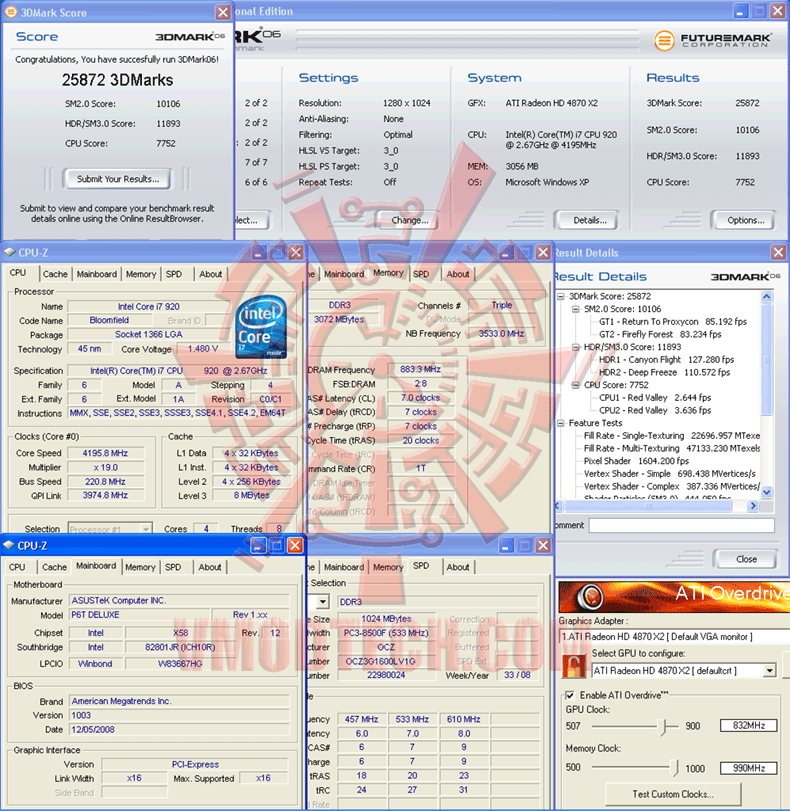Image resolution: width=790 pixels, height=811 pixels.
Task: Collapse HDR/SM3.0 Score tree node
Action: 575,347
